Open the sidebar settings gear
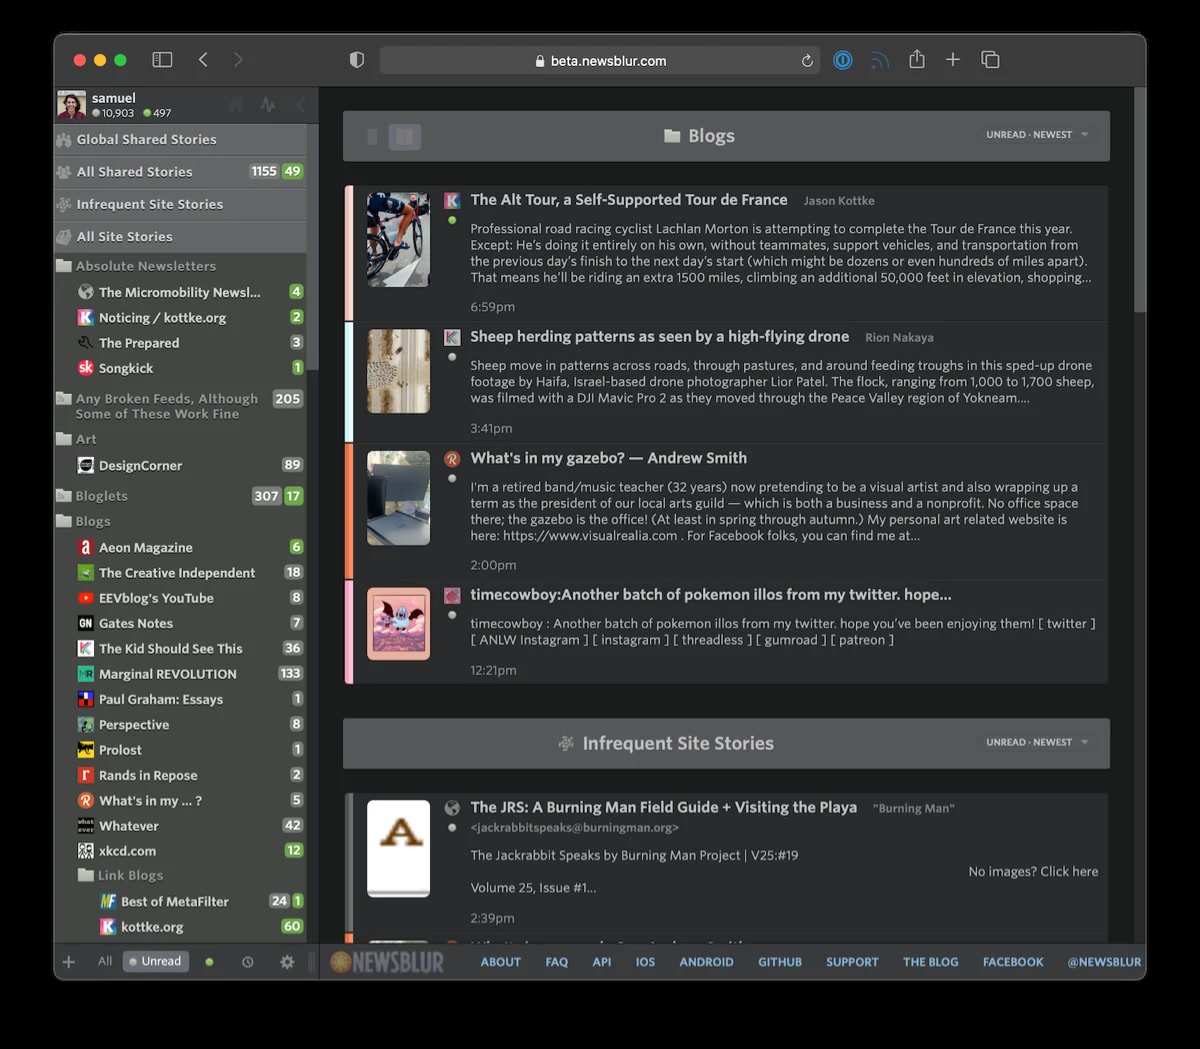The height and width of the screenshot is (1049, 1200). [x=287, y=962]
